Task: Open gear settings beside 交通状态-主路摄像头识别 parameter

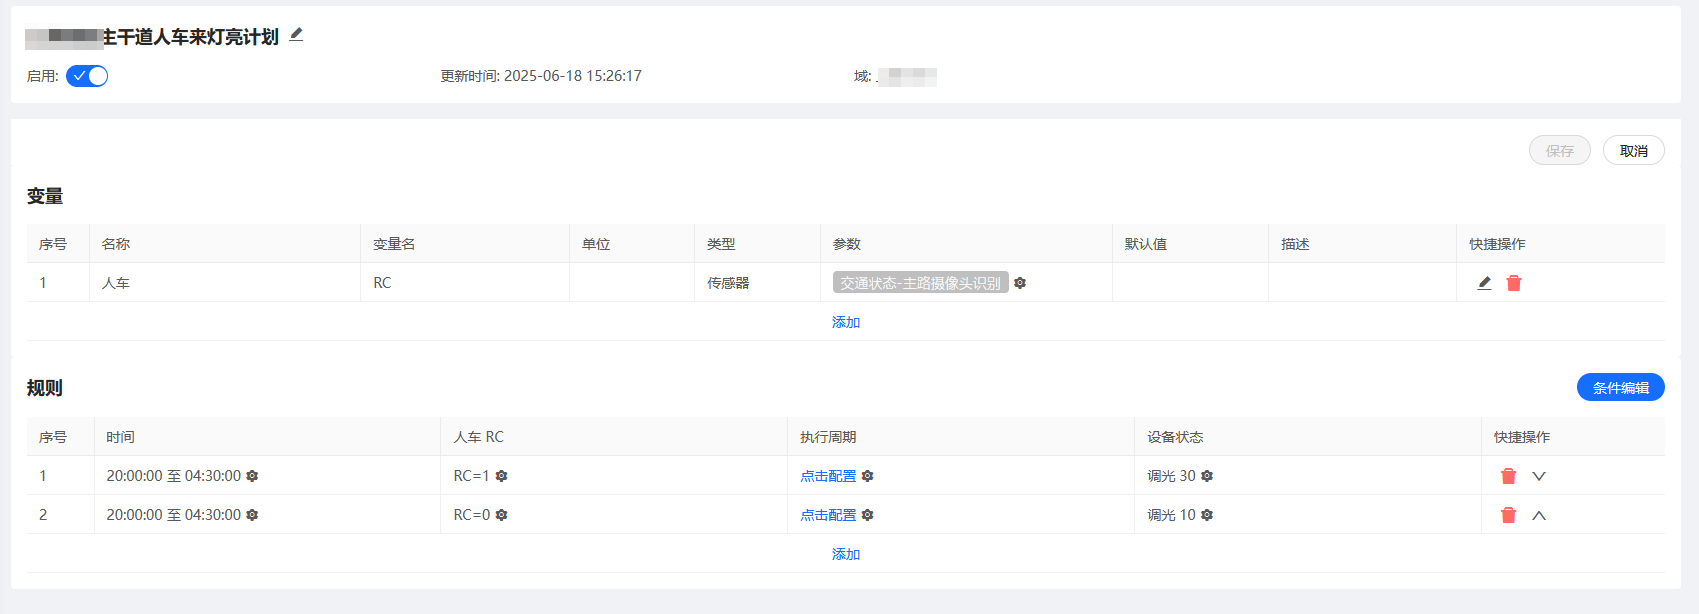Action: [x=1020, y=283]
